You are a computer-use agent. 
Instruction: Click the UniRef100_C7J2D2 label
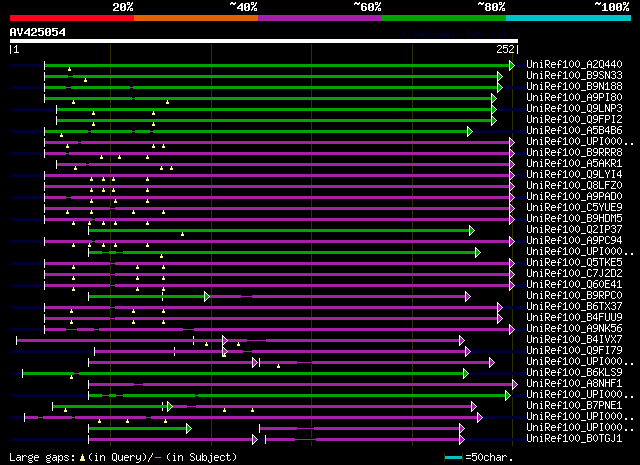(574, 273)
